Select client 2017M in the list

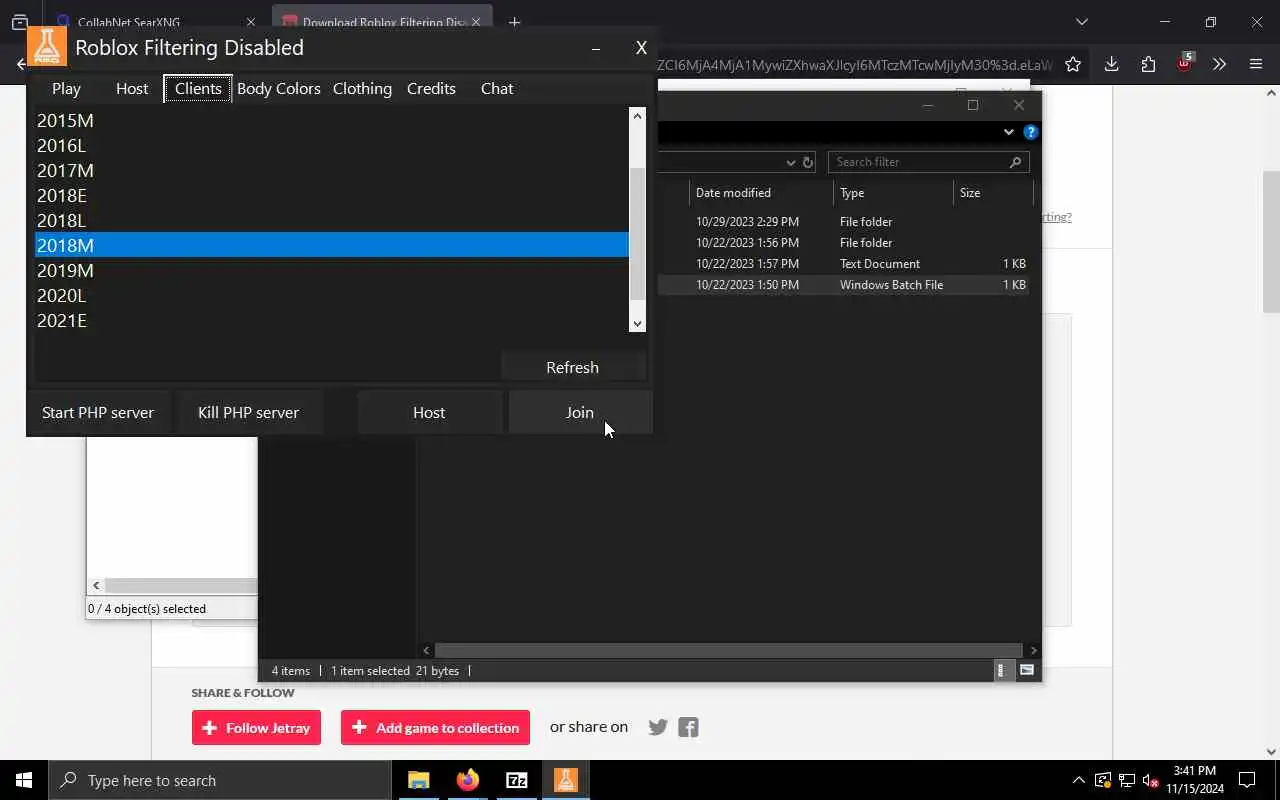[x=332, y=170]
